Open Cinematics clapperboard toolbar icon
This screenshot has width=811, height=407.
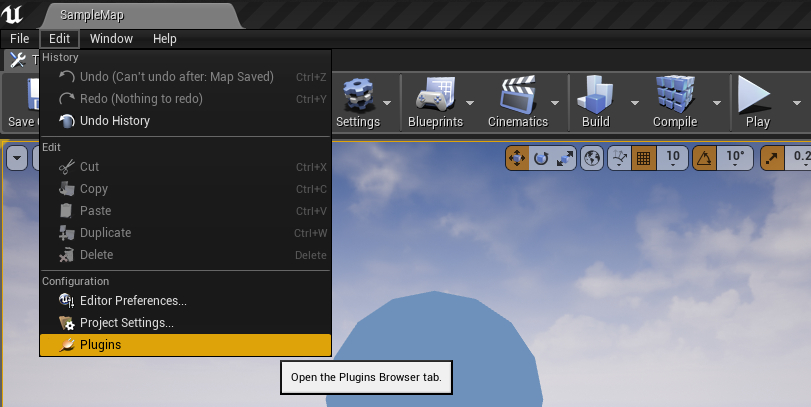pyautogui.click(x=518, y=95)
